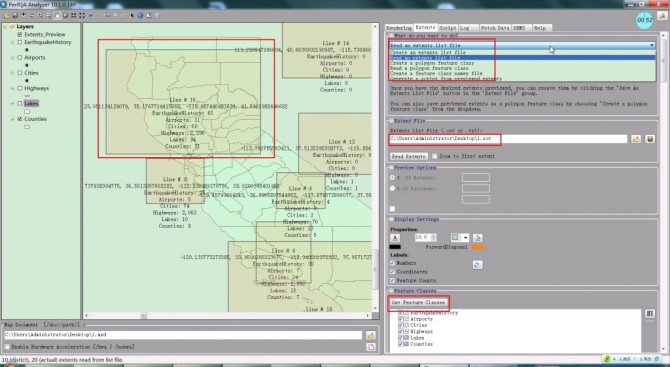Click the Read Extents button
Screen dimensions: 670x367
pyautogui.click(x=408, y=156)
